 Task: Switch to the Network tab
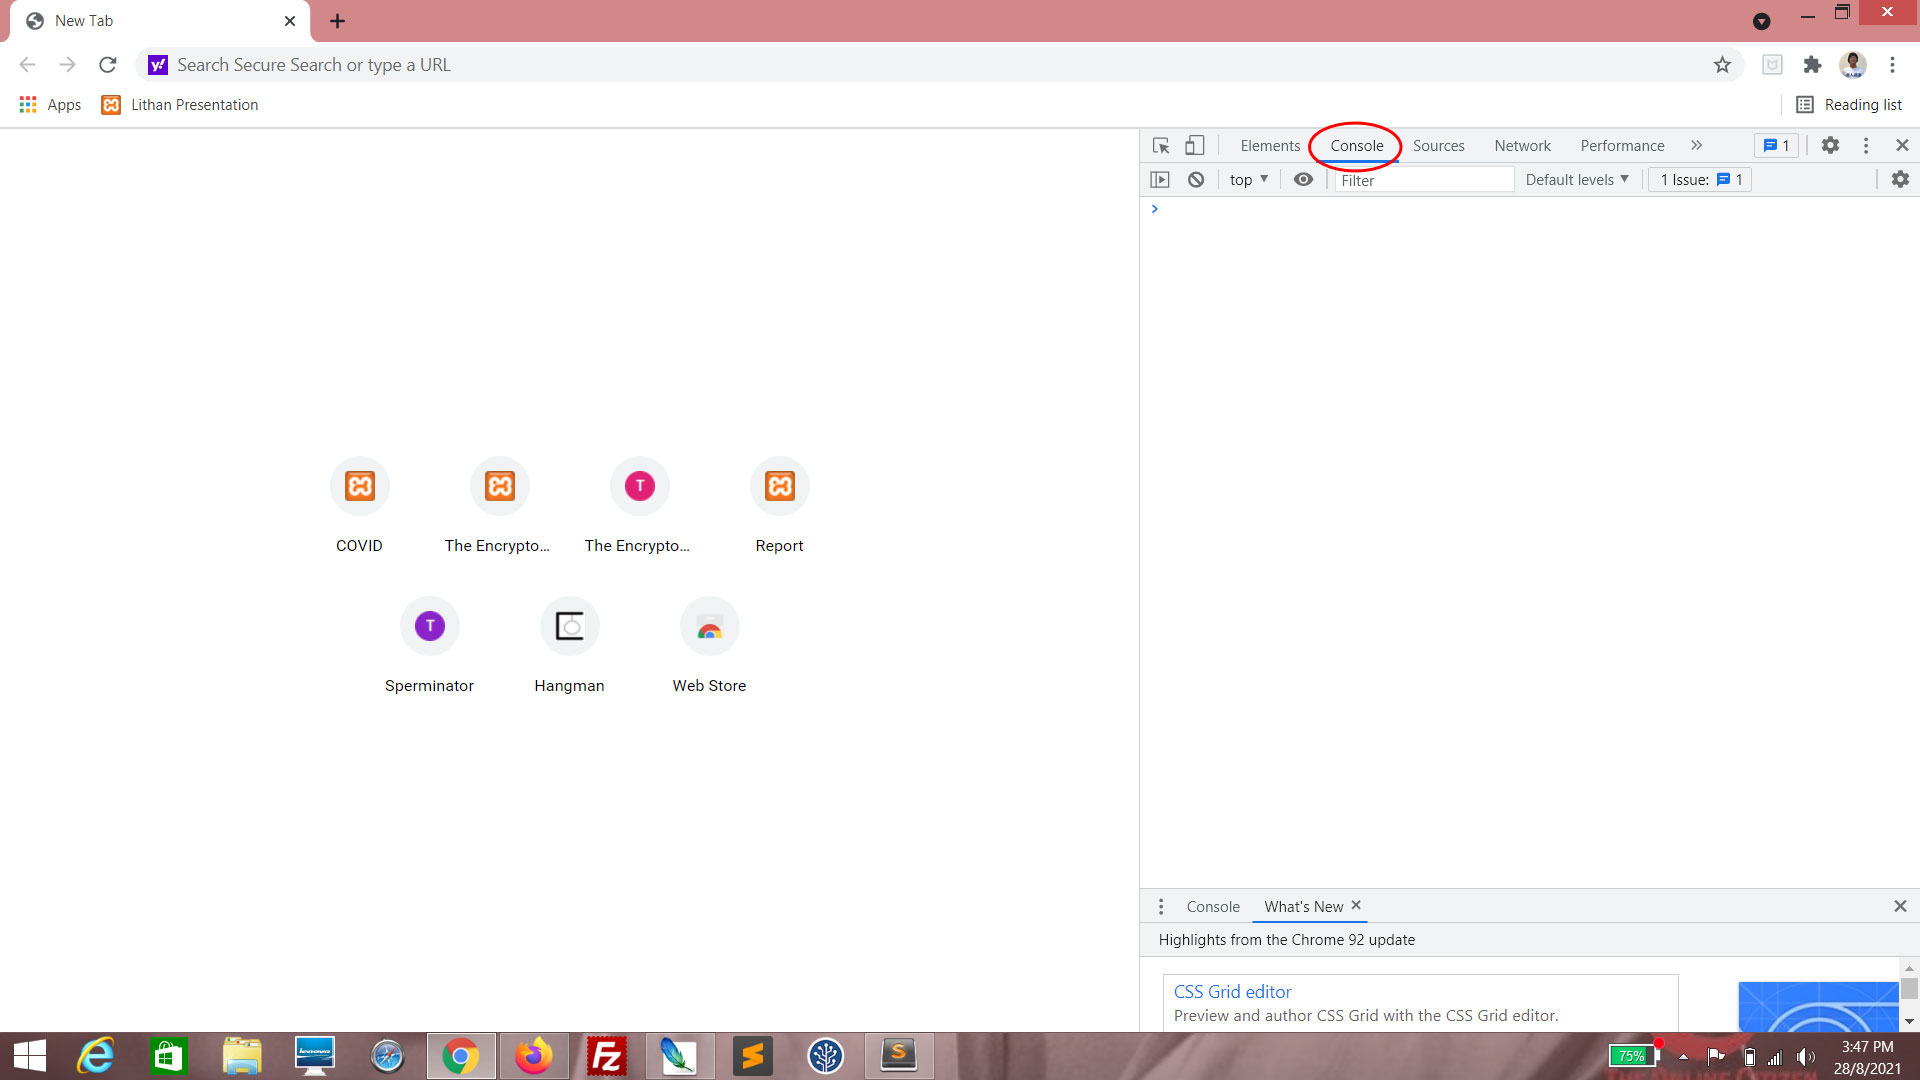1523,145
